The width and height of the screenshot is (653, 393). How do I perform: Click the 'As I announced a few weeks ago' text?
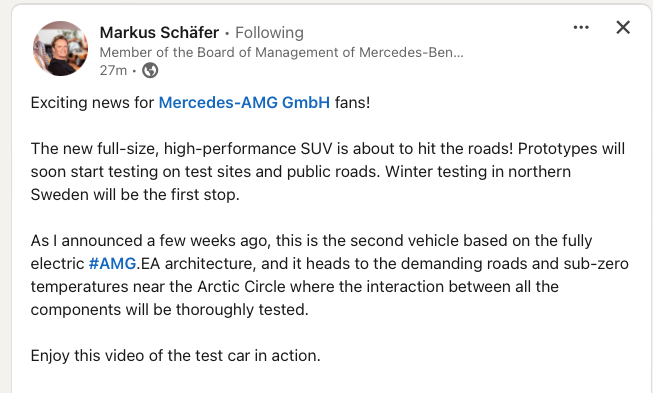point(151,241)
